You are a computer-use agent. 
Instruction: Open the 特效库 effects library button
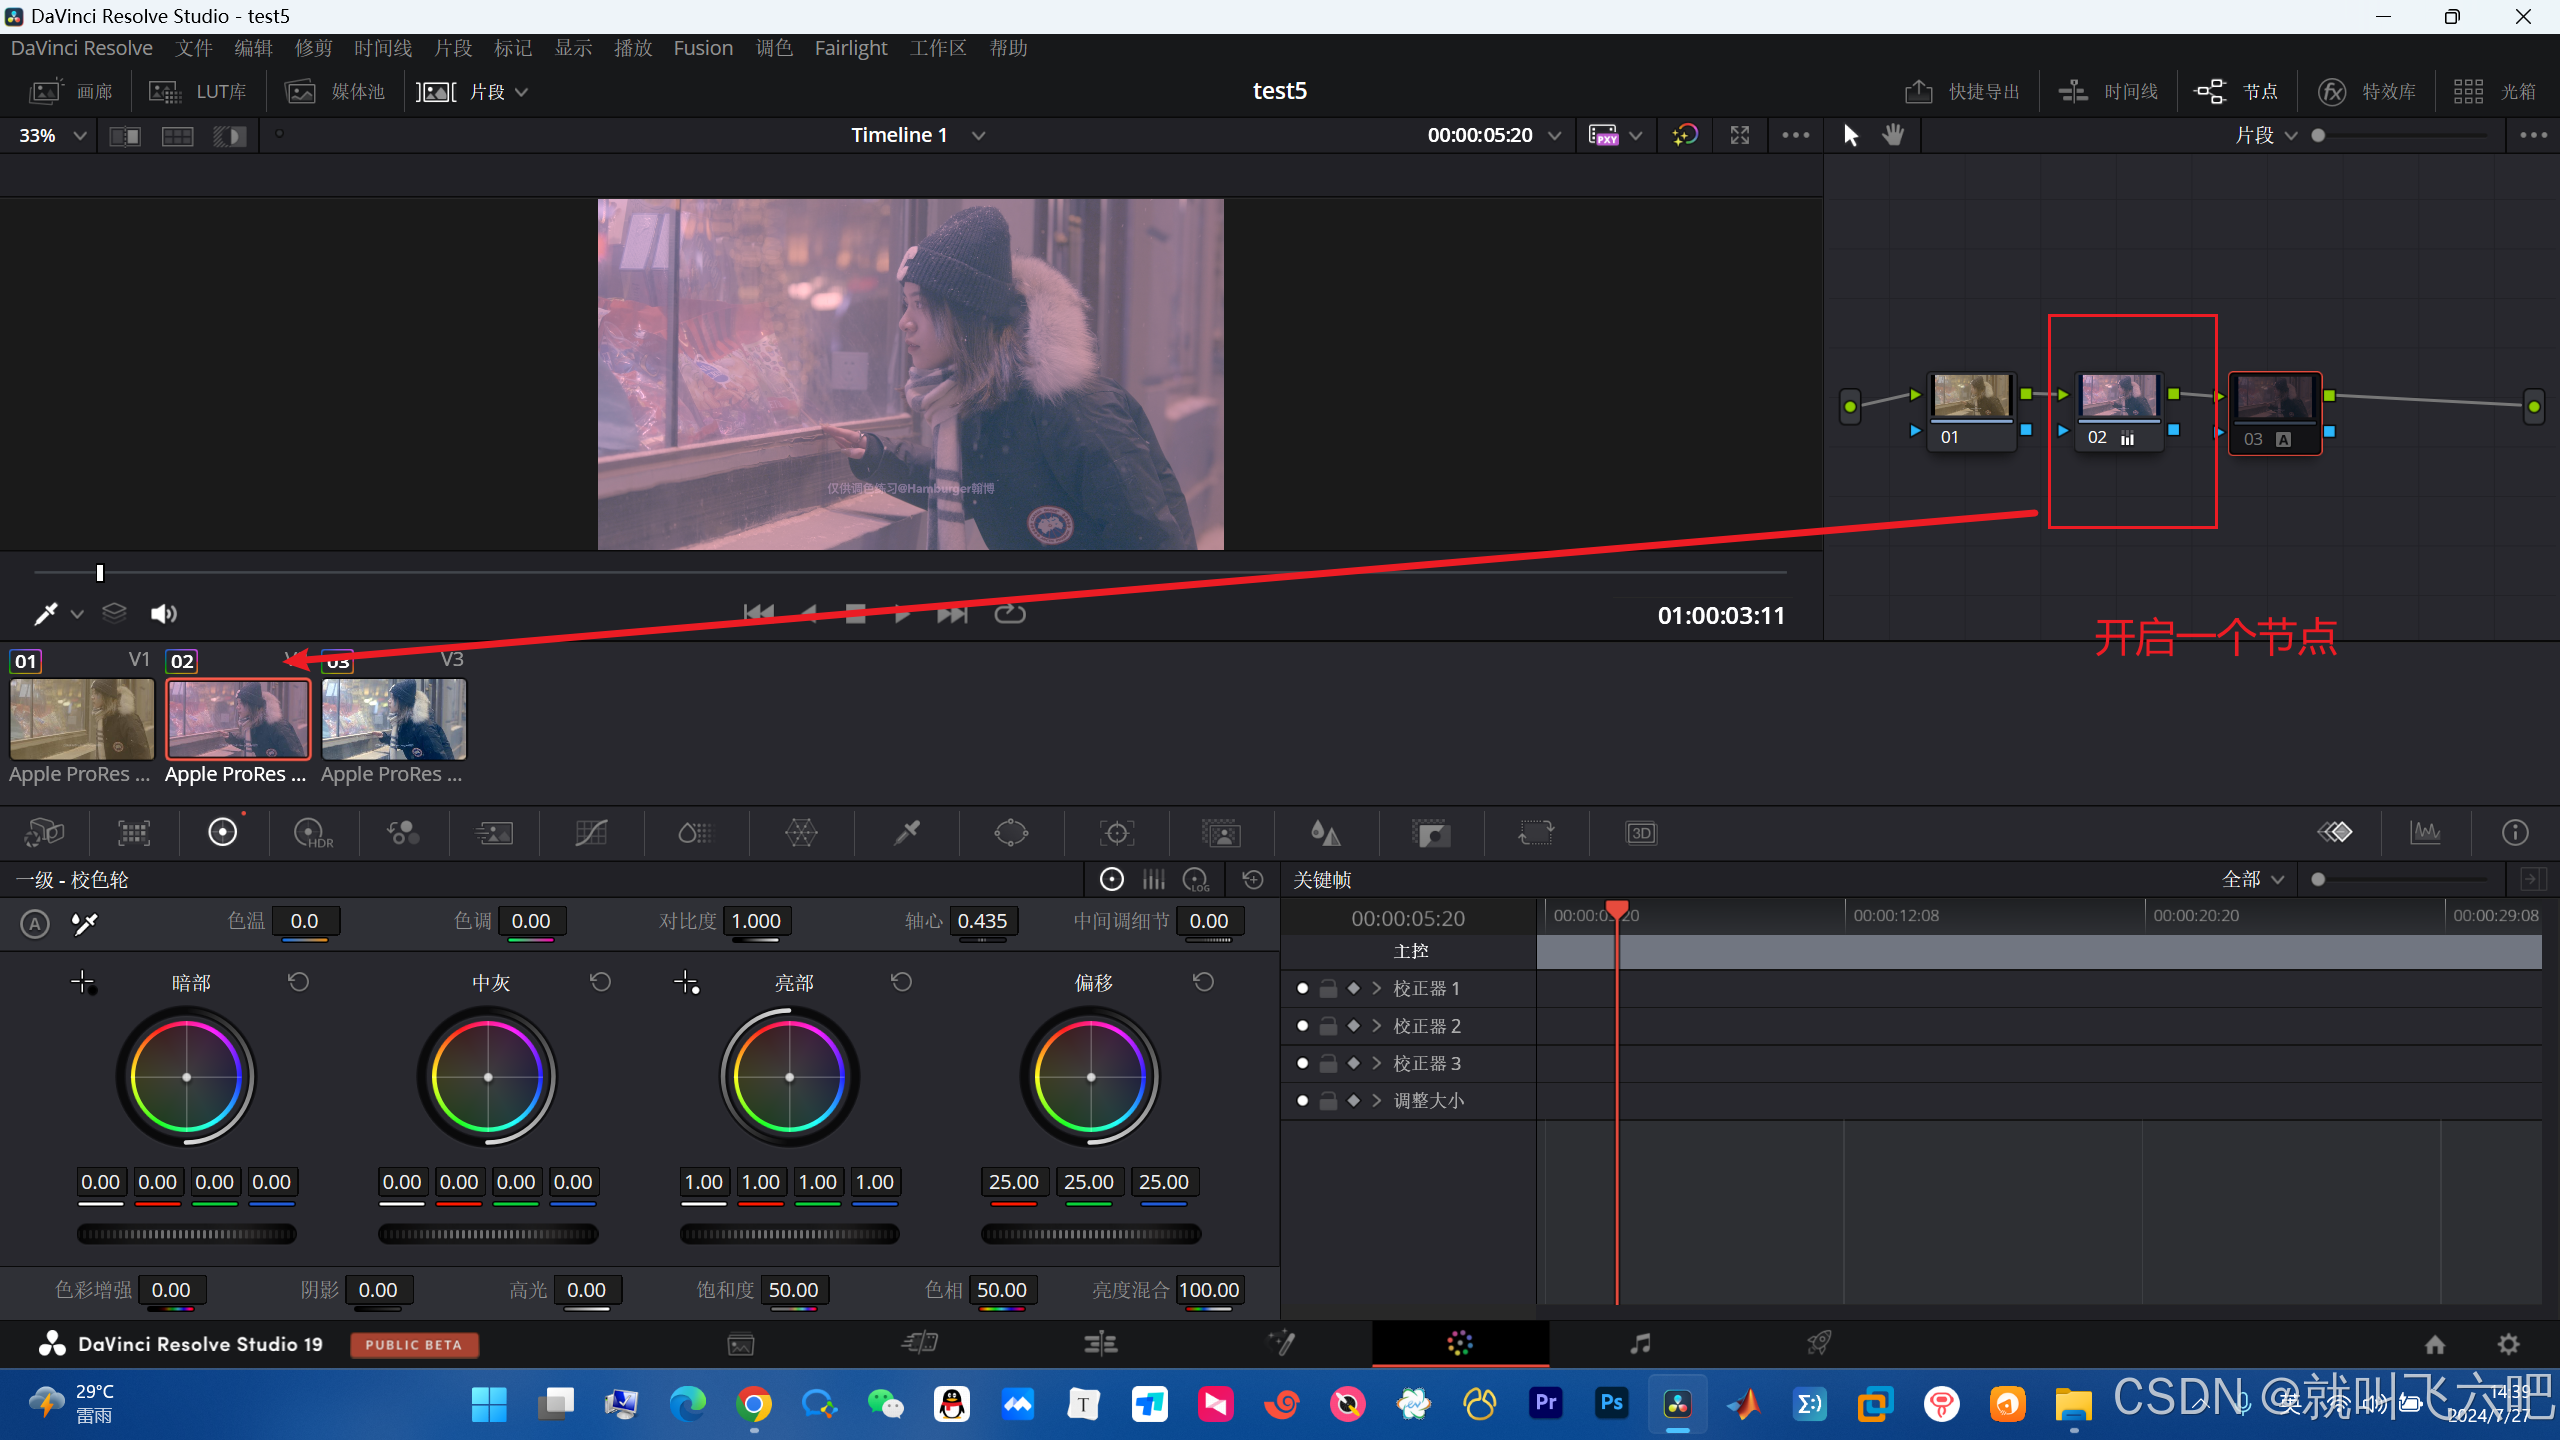click(x=2367, y=92)
